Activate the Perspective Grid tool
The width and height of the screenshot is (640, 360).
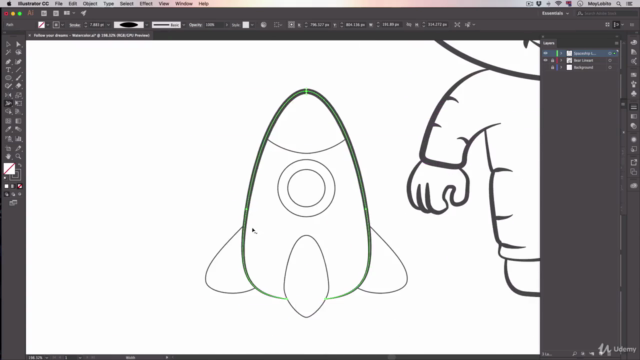(x=18, y=111)
